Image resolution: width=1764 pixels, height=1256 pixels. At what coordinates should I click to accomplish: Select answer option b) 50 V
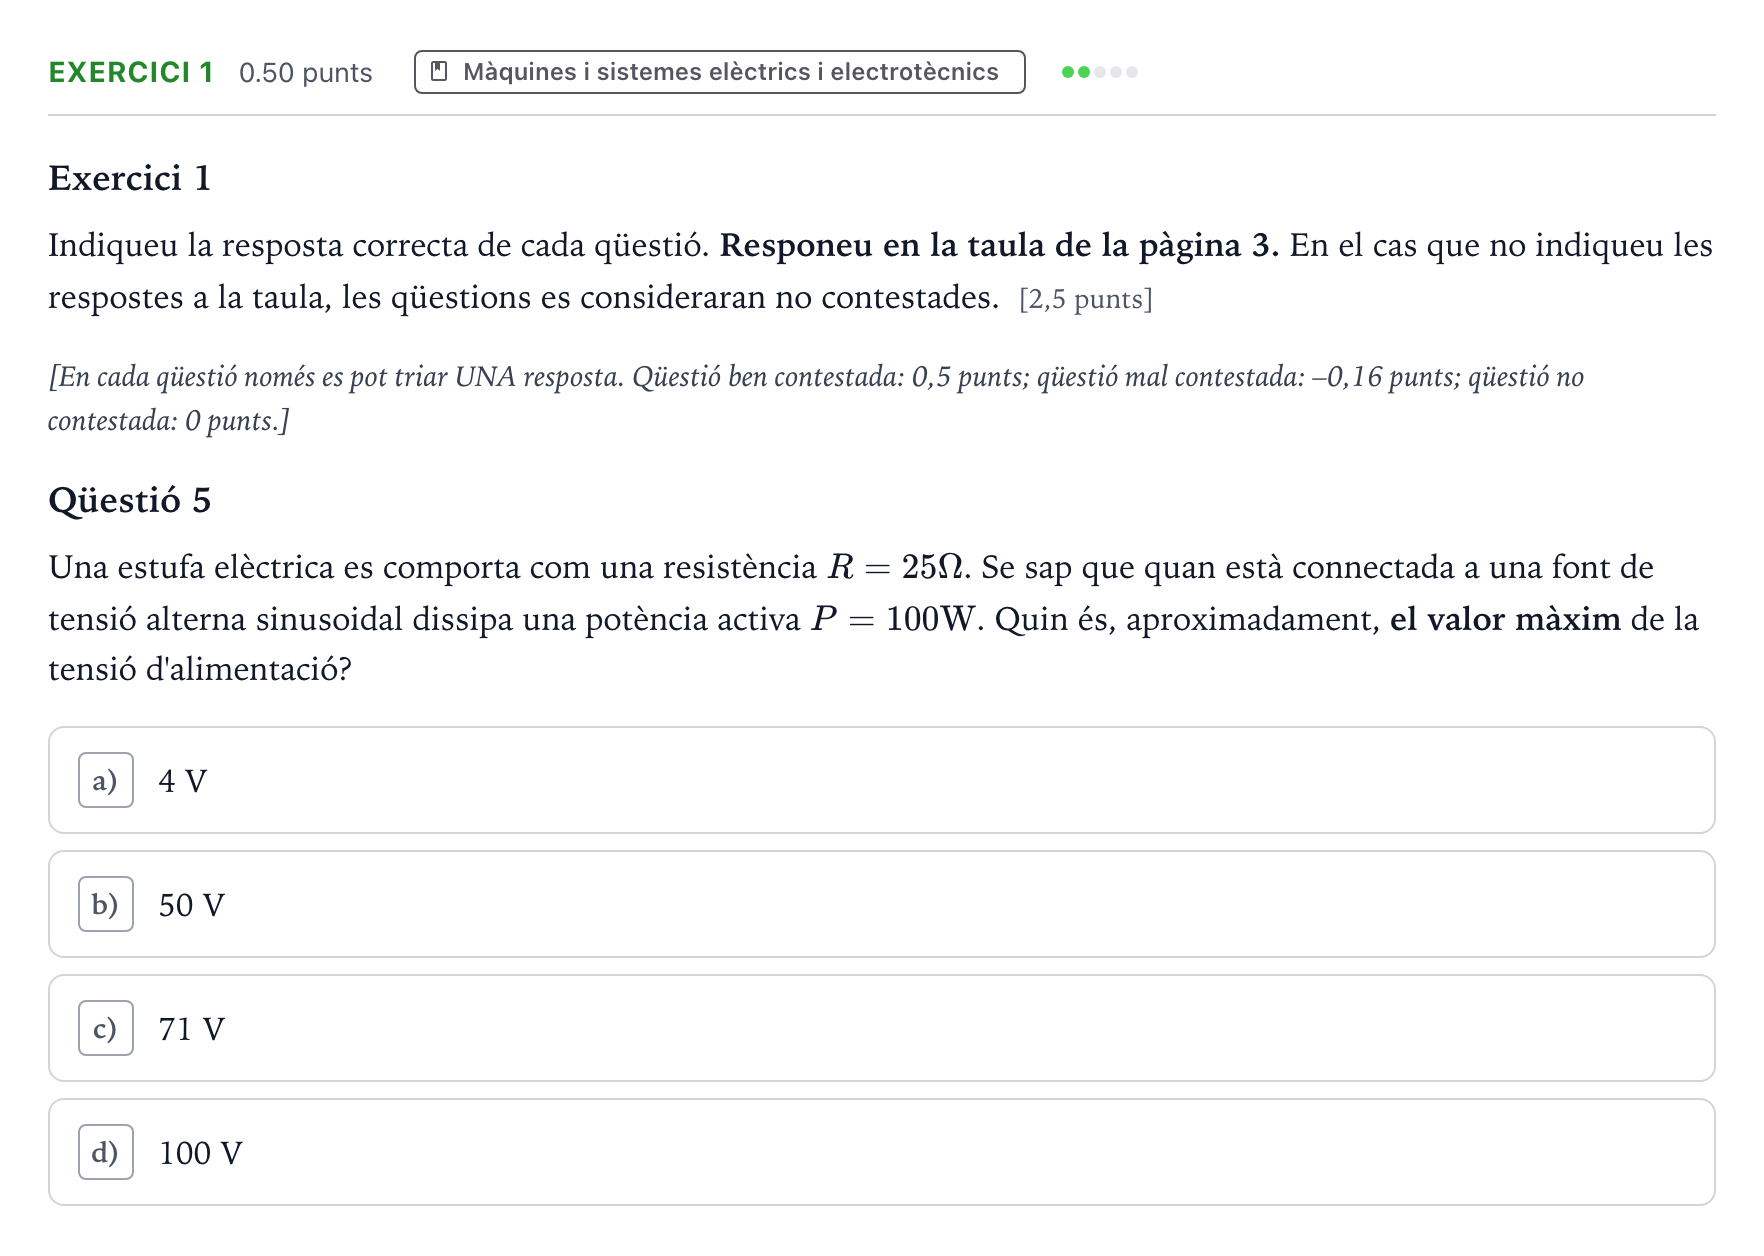(x=881, y=904)
